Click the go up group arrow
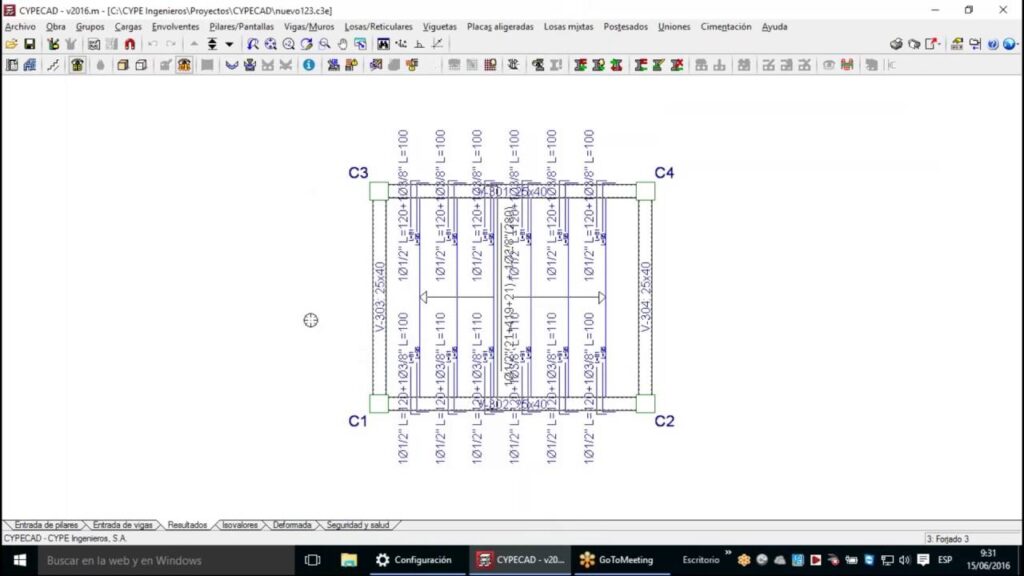The image size is (1024, 576). (x=194, y=44)
